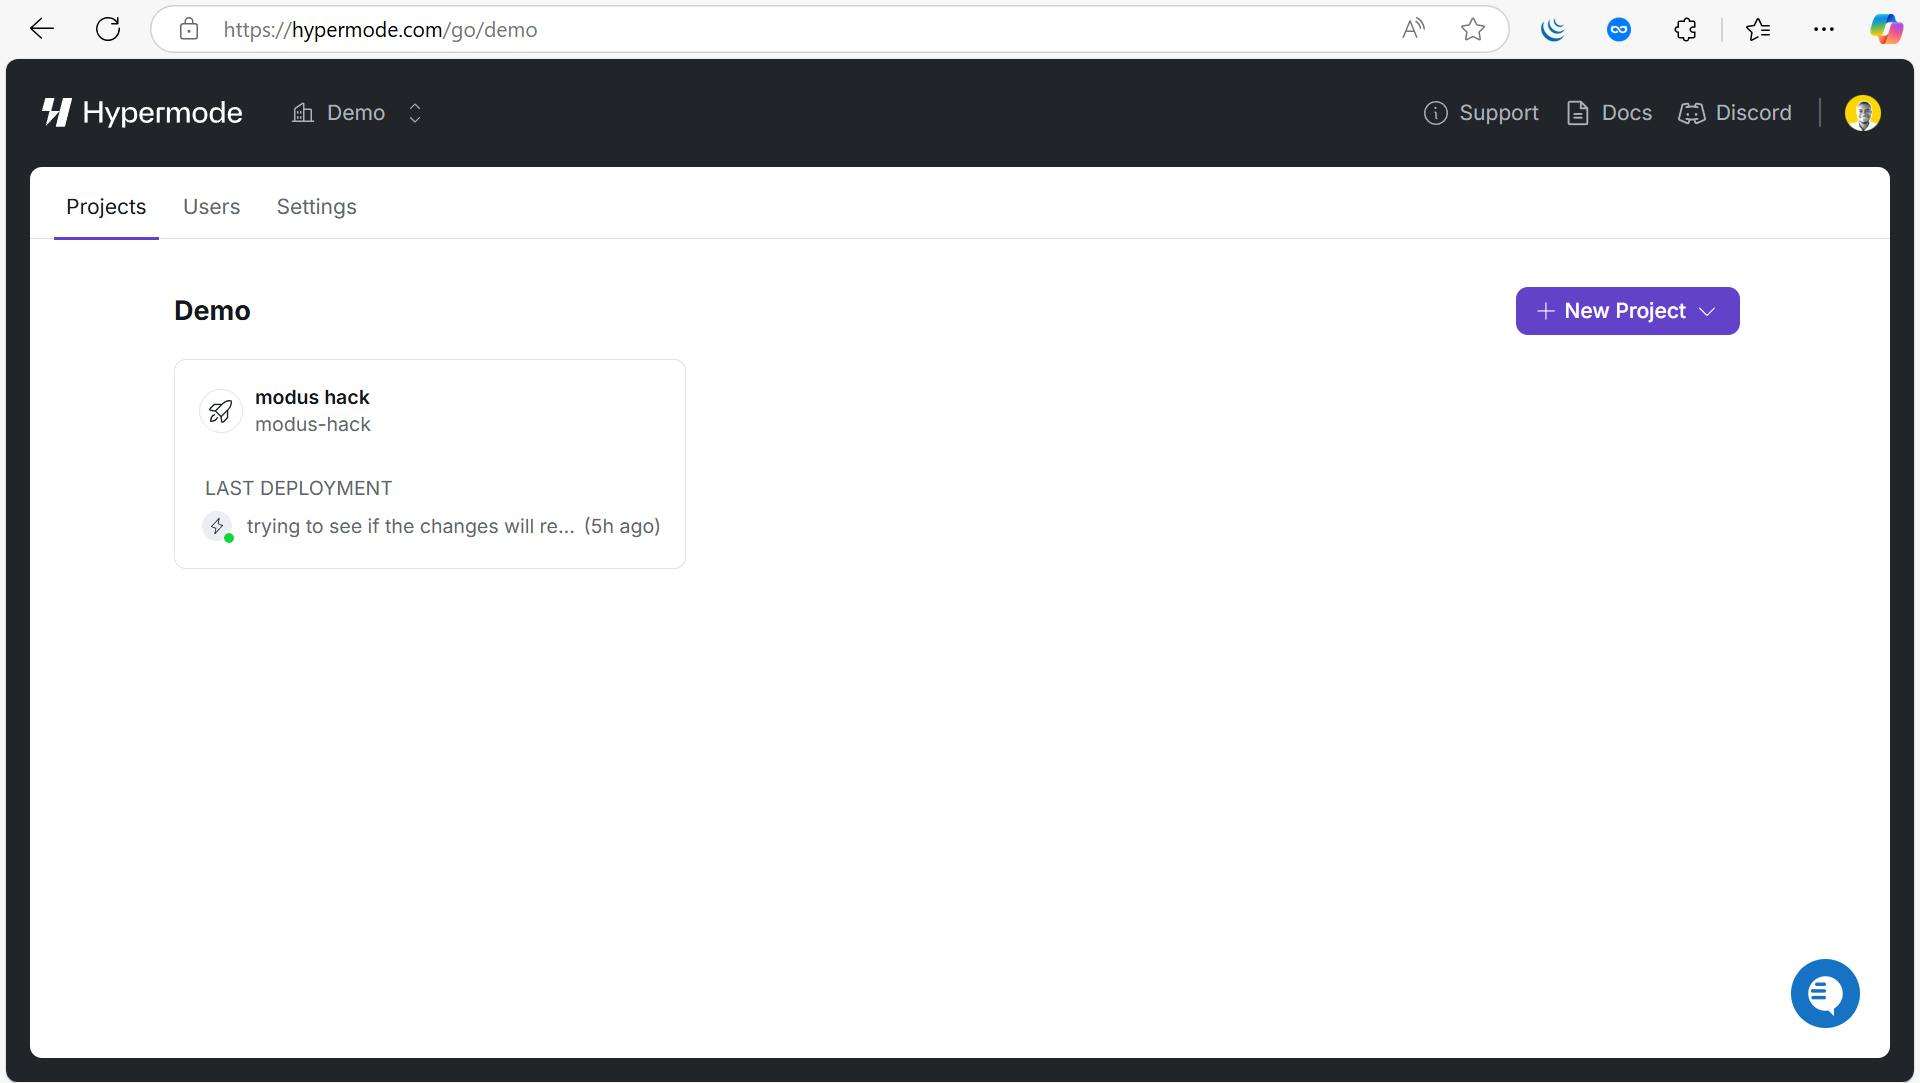
Task: Expand New Project dropdown chevron
Action: tap(1708, 311)
